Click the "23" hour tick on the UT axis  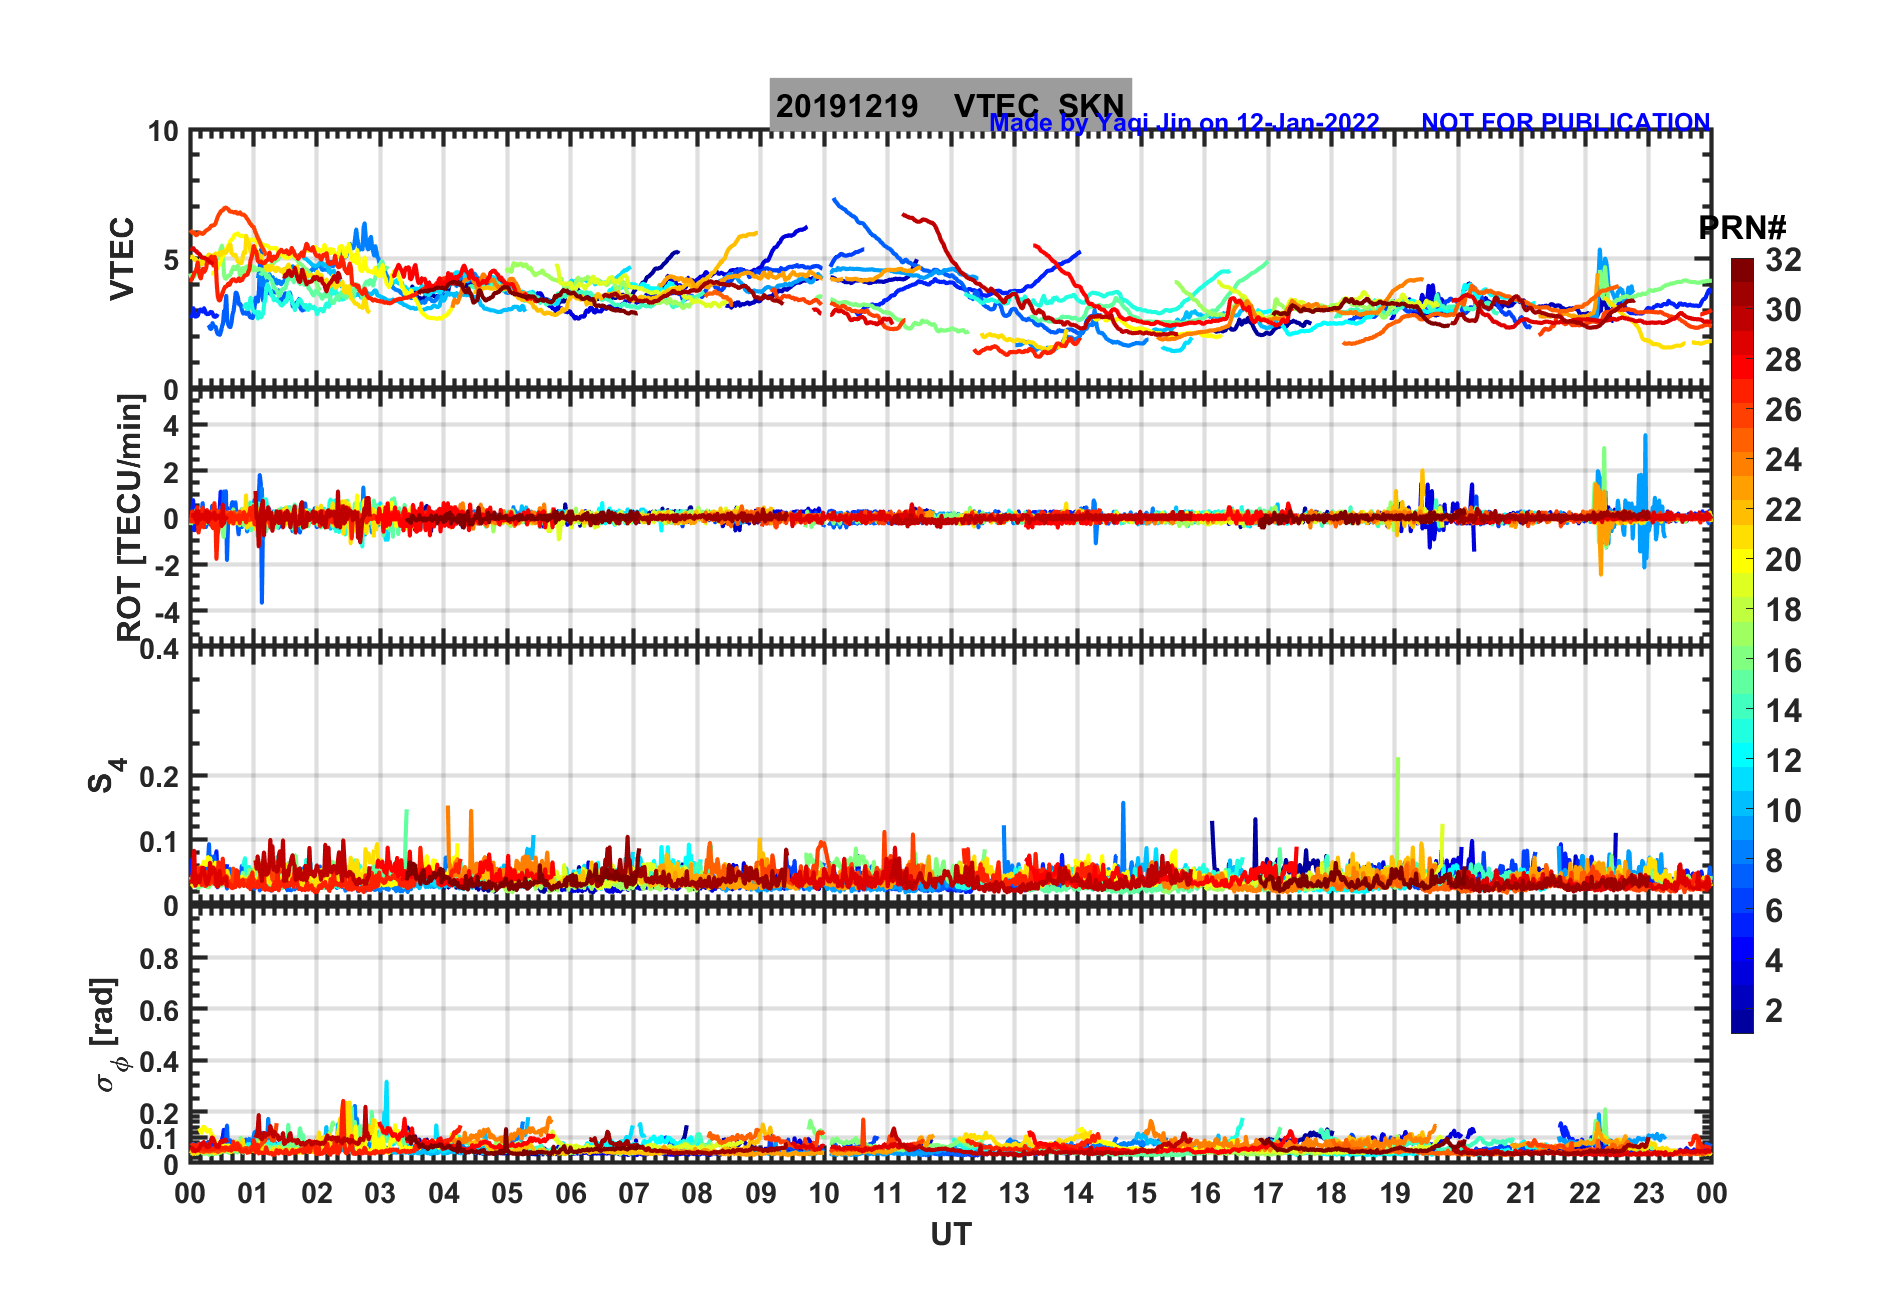coord(1649,1193)
